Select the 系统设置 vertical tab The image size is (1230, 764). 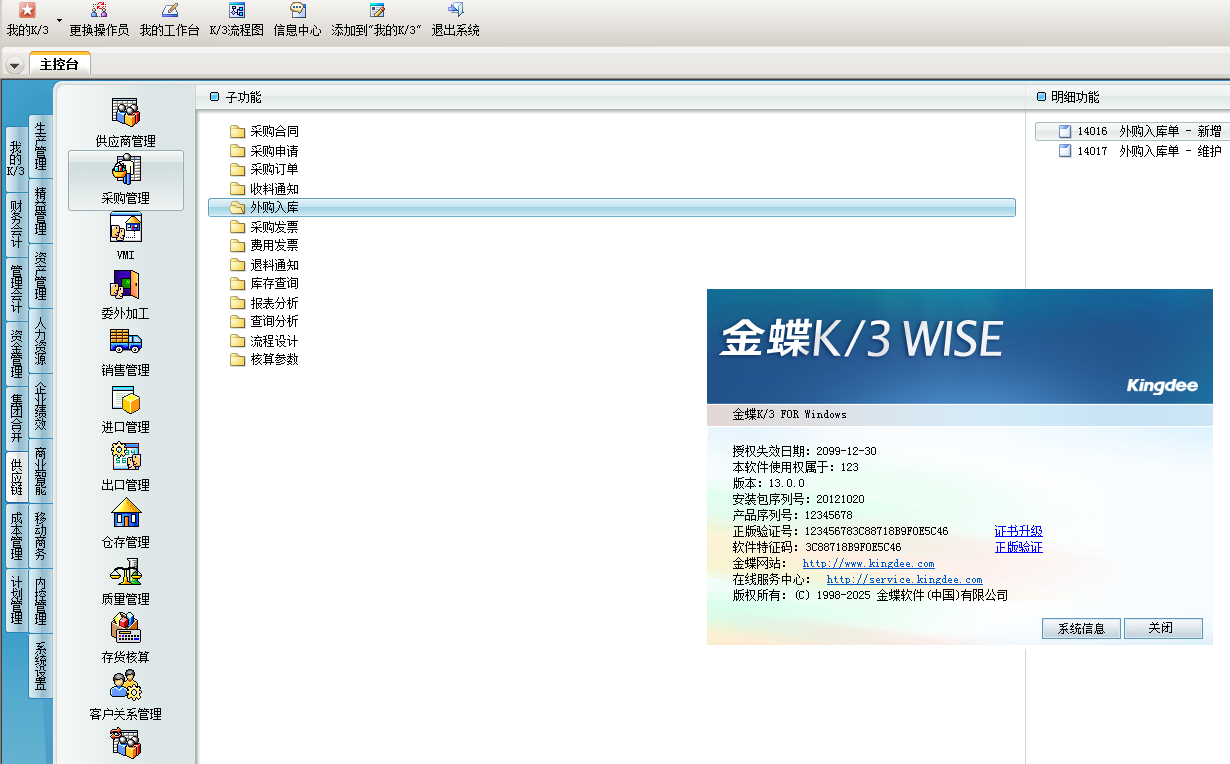[x=41, y=666]
